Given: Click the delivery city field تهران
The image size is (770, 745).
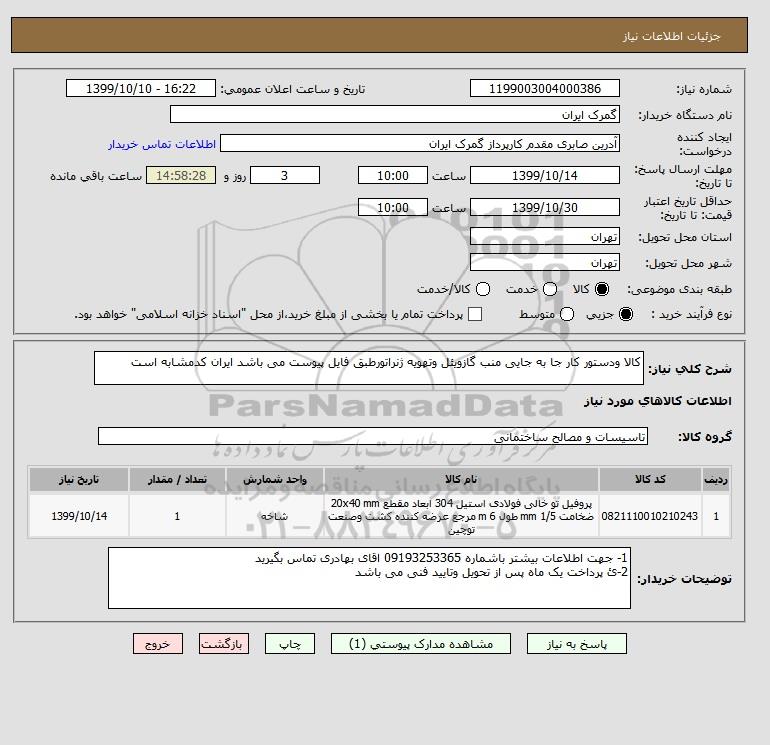Looking at the screenshot, I should tap(545, 262).
